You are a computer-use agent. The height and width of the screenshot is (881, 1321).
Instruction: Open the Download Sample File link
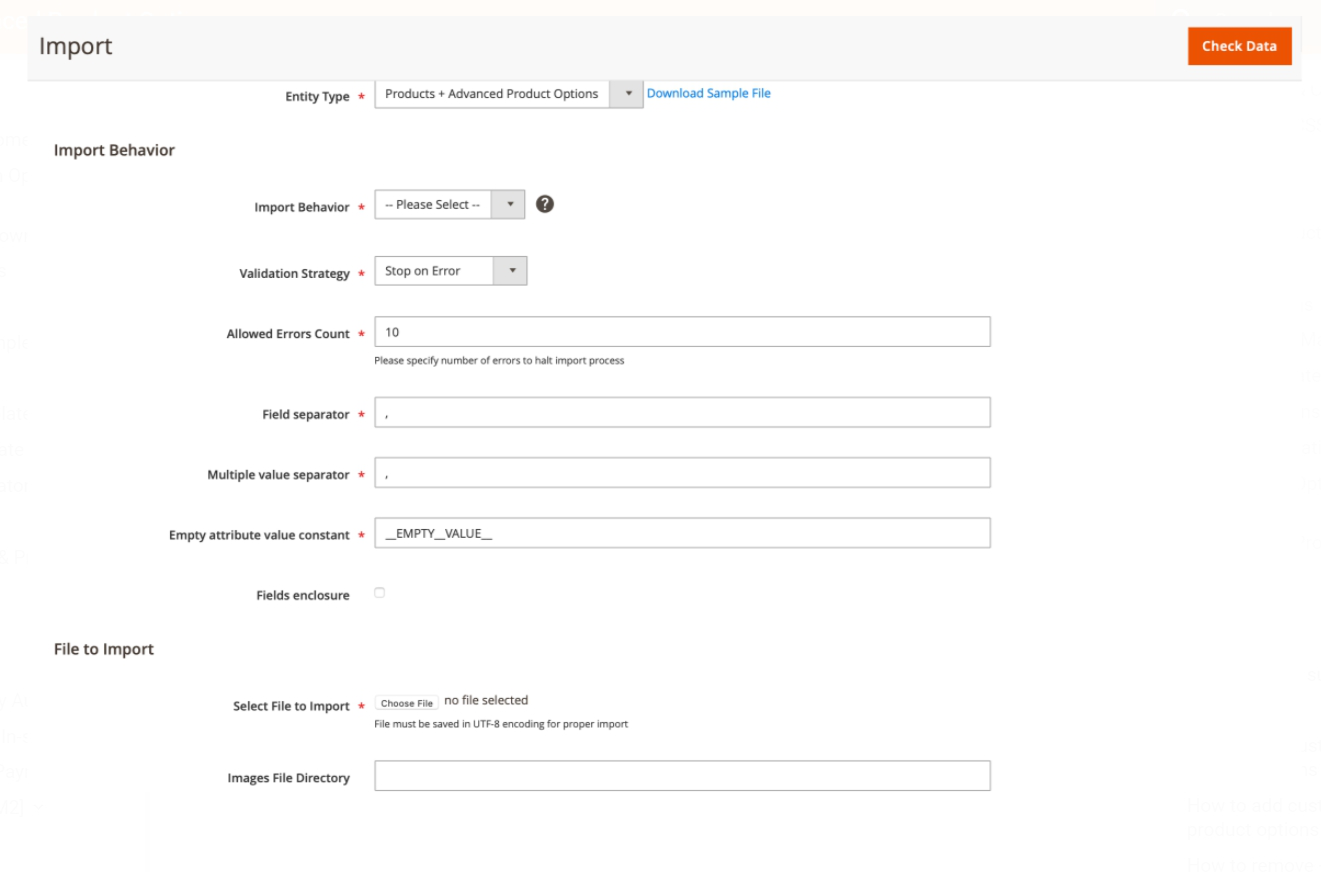(x=708, y=93)
